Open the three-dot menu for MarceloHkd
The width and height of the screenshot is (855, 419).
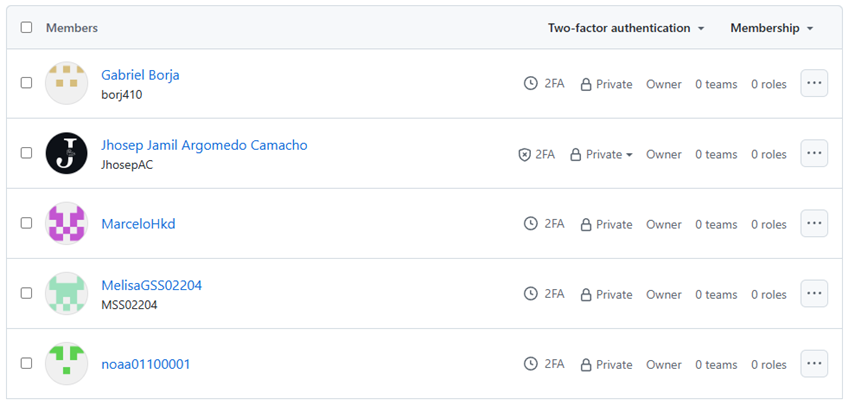814,223
